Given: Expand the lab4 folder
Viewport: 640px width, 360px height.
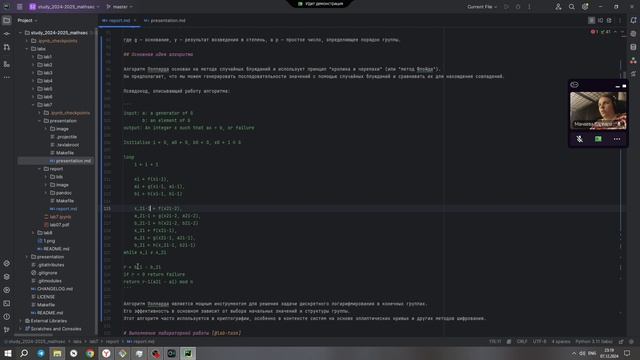Looking at the screenshot, I should click(33, 81).
